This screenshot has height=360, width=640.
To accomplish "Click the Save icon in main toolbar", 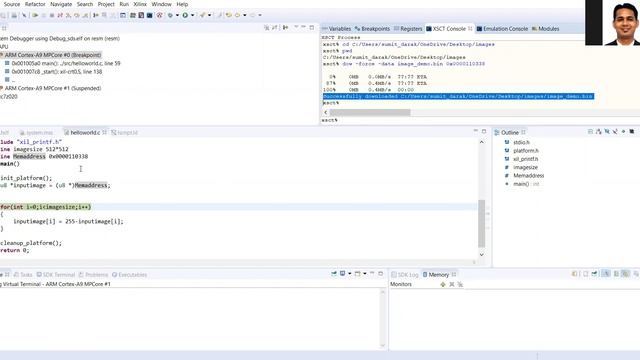I will pos(14,15).
